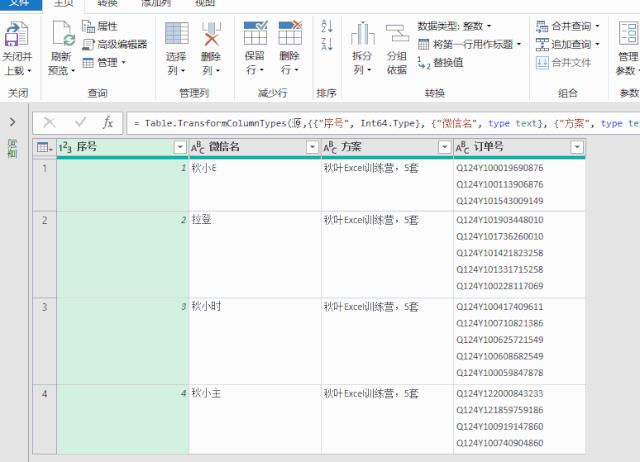This screenshot has width=640, height=462.
Task: Switch to the 转换 ribbon tab
Action: point(108,4)
